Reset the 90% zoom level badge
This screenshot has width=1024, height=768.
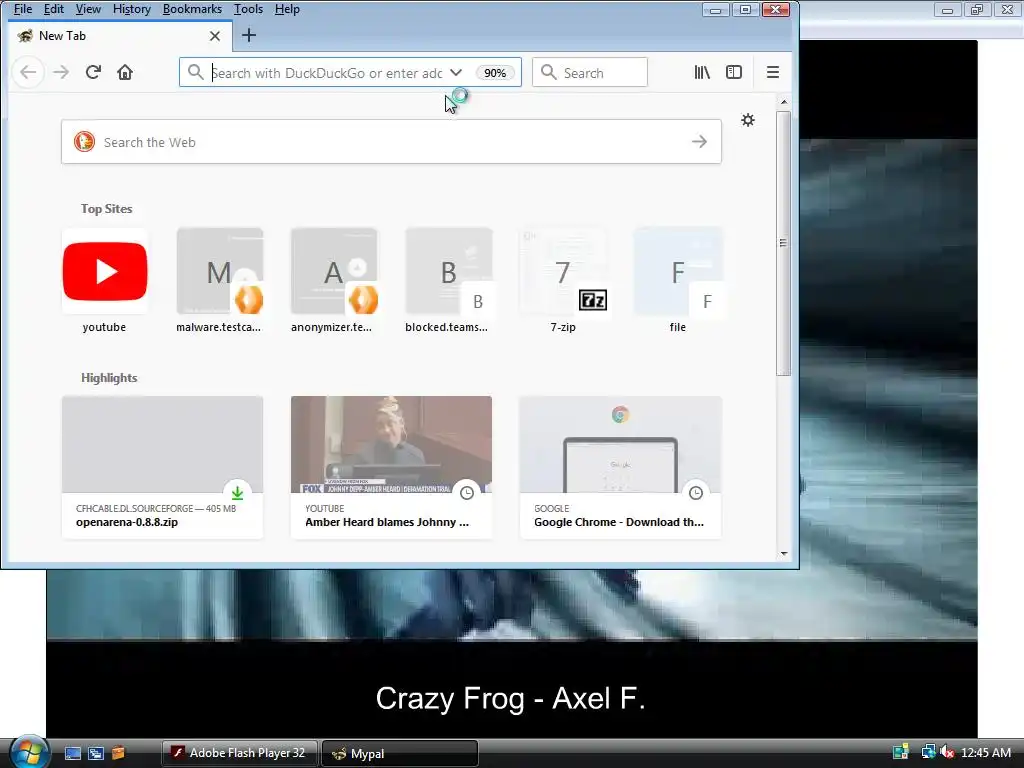[494, 72]
